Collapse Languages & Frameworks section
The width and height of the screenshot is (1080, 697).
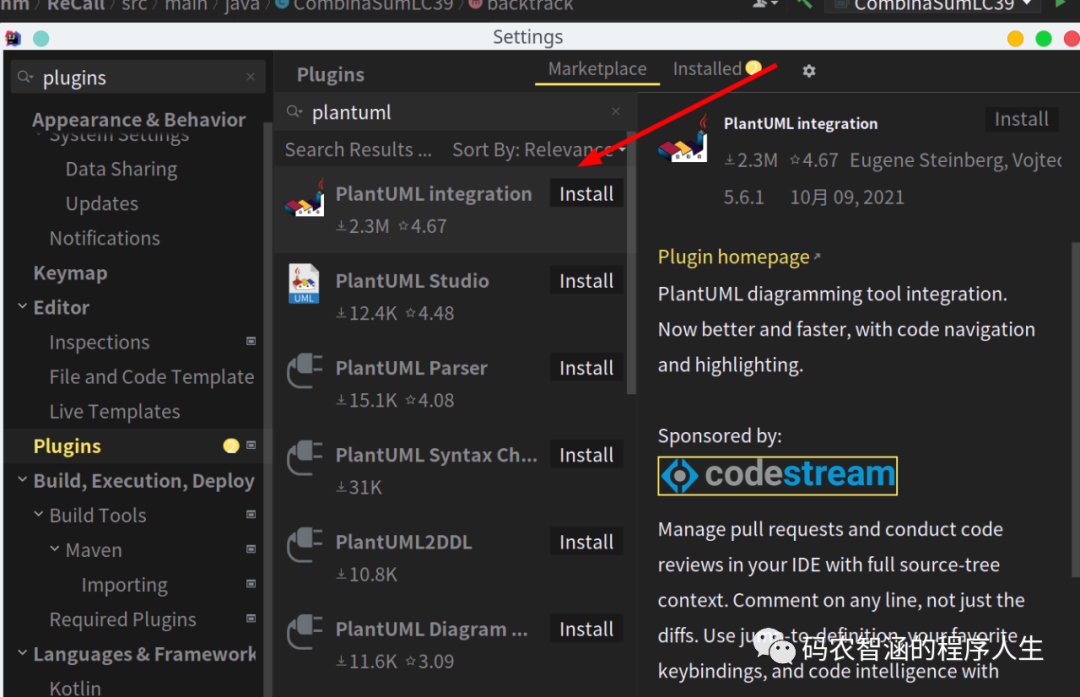pos(22,652)
